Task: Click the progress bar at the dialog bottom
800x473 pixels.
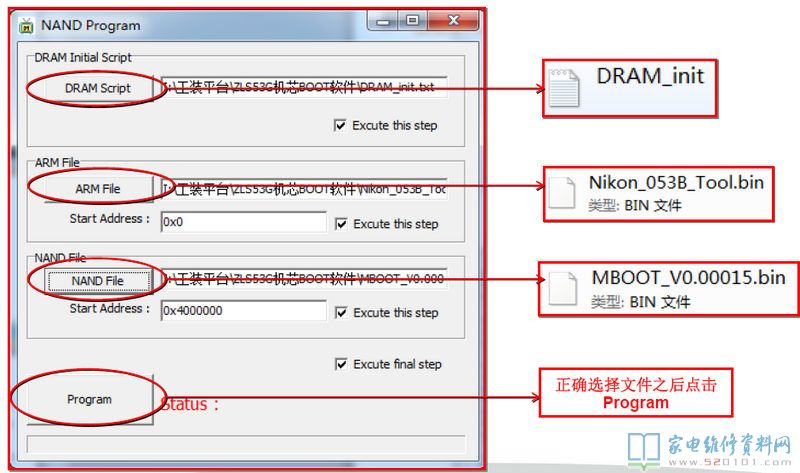Action: click(x=245, y=443)
